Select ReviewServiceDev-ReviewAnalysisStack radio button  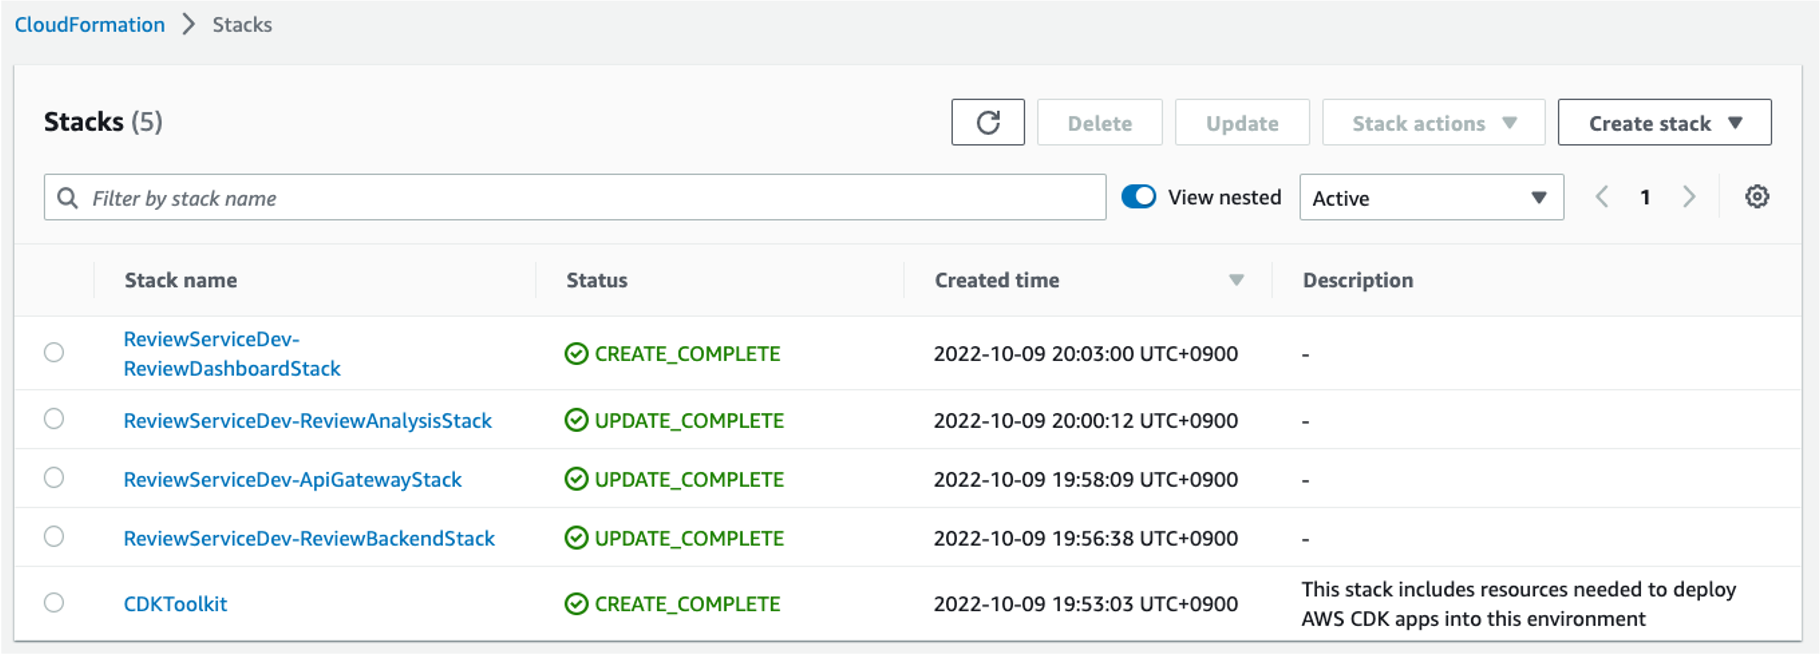(x=54, y=419)
